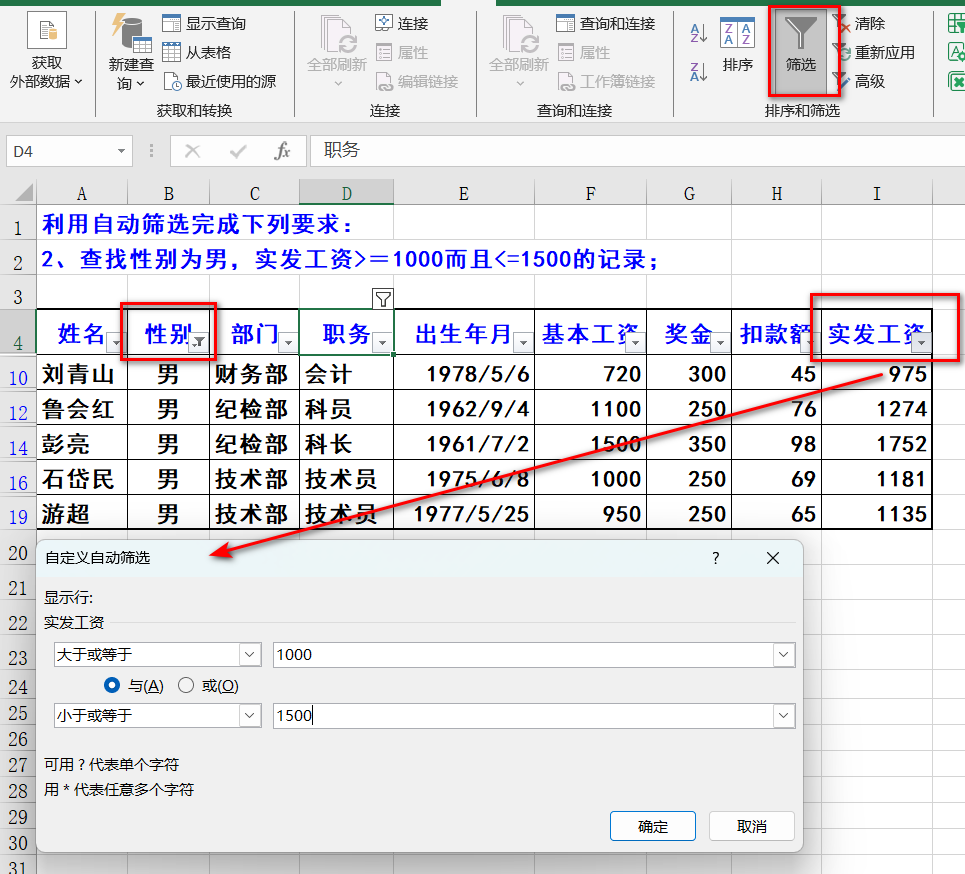Open the 小于或等于 operator dropdown

click(x=250, y=716)
